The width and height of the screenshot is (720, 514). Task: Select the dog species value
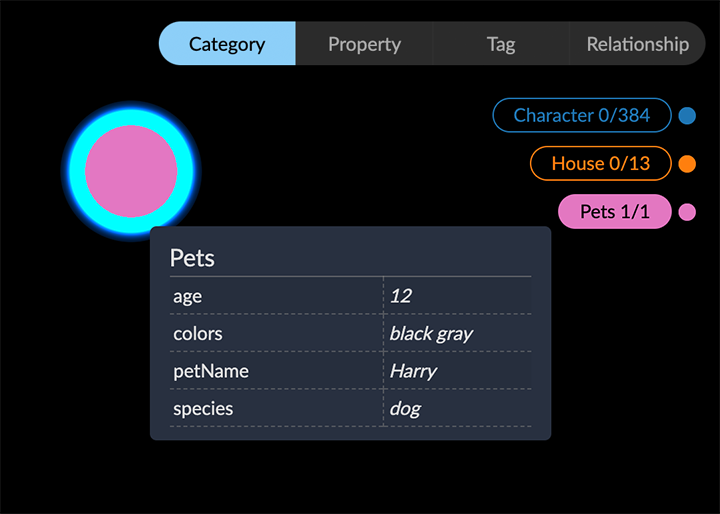point(405,408)
